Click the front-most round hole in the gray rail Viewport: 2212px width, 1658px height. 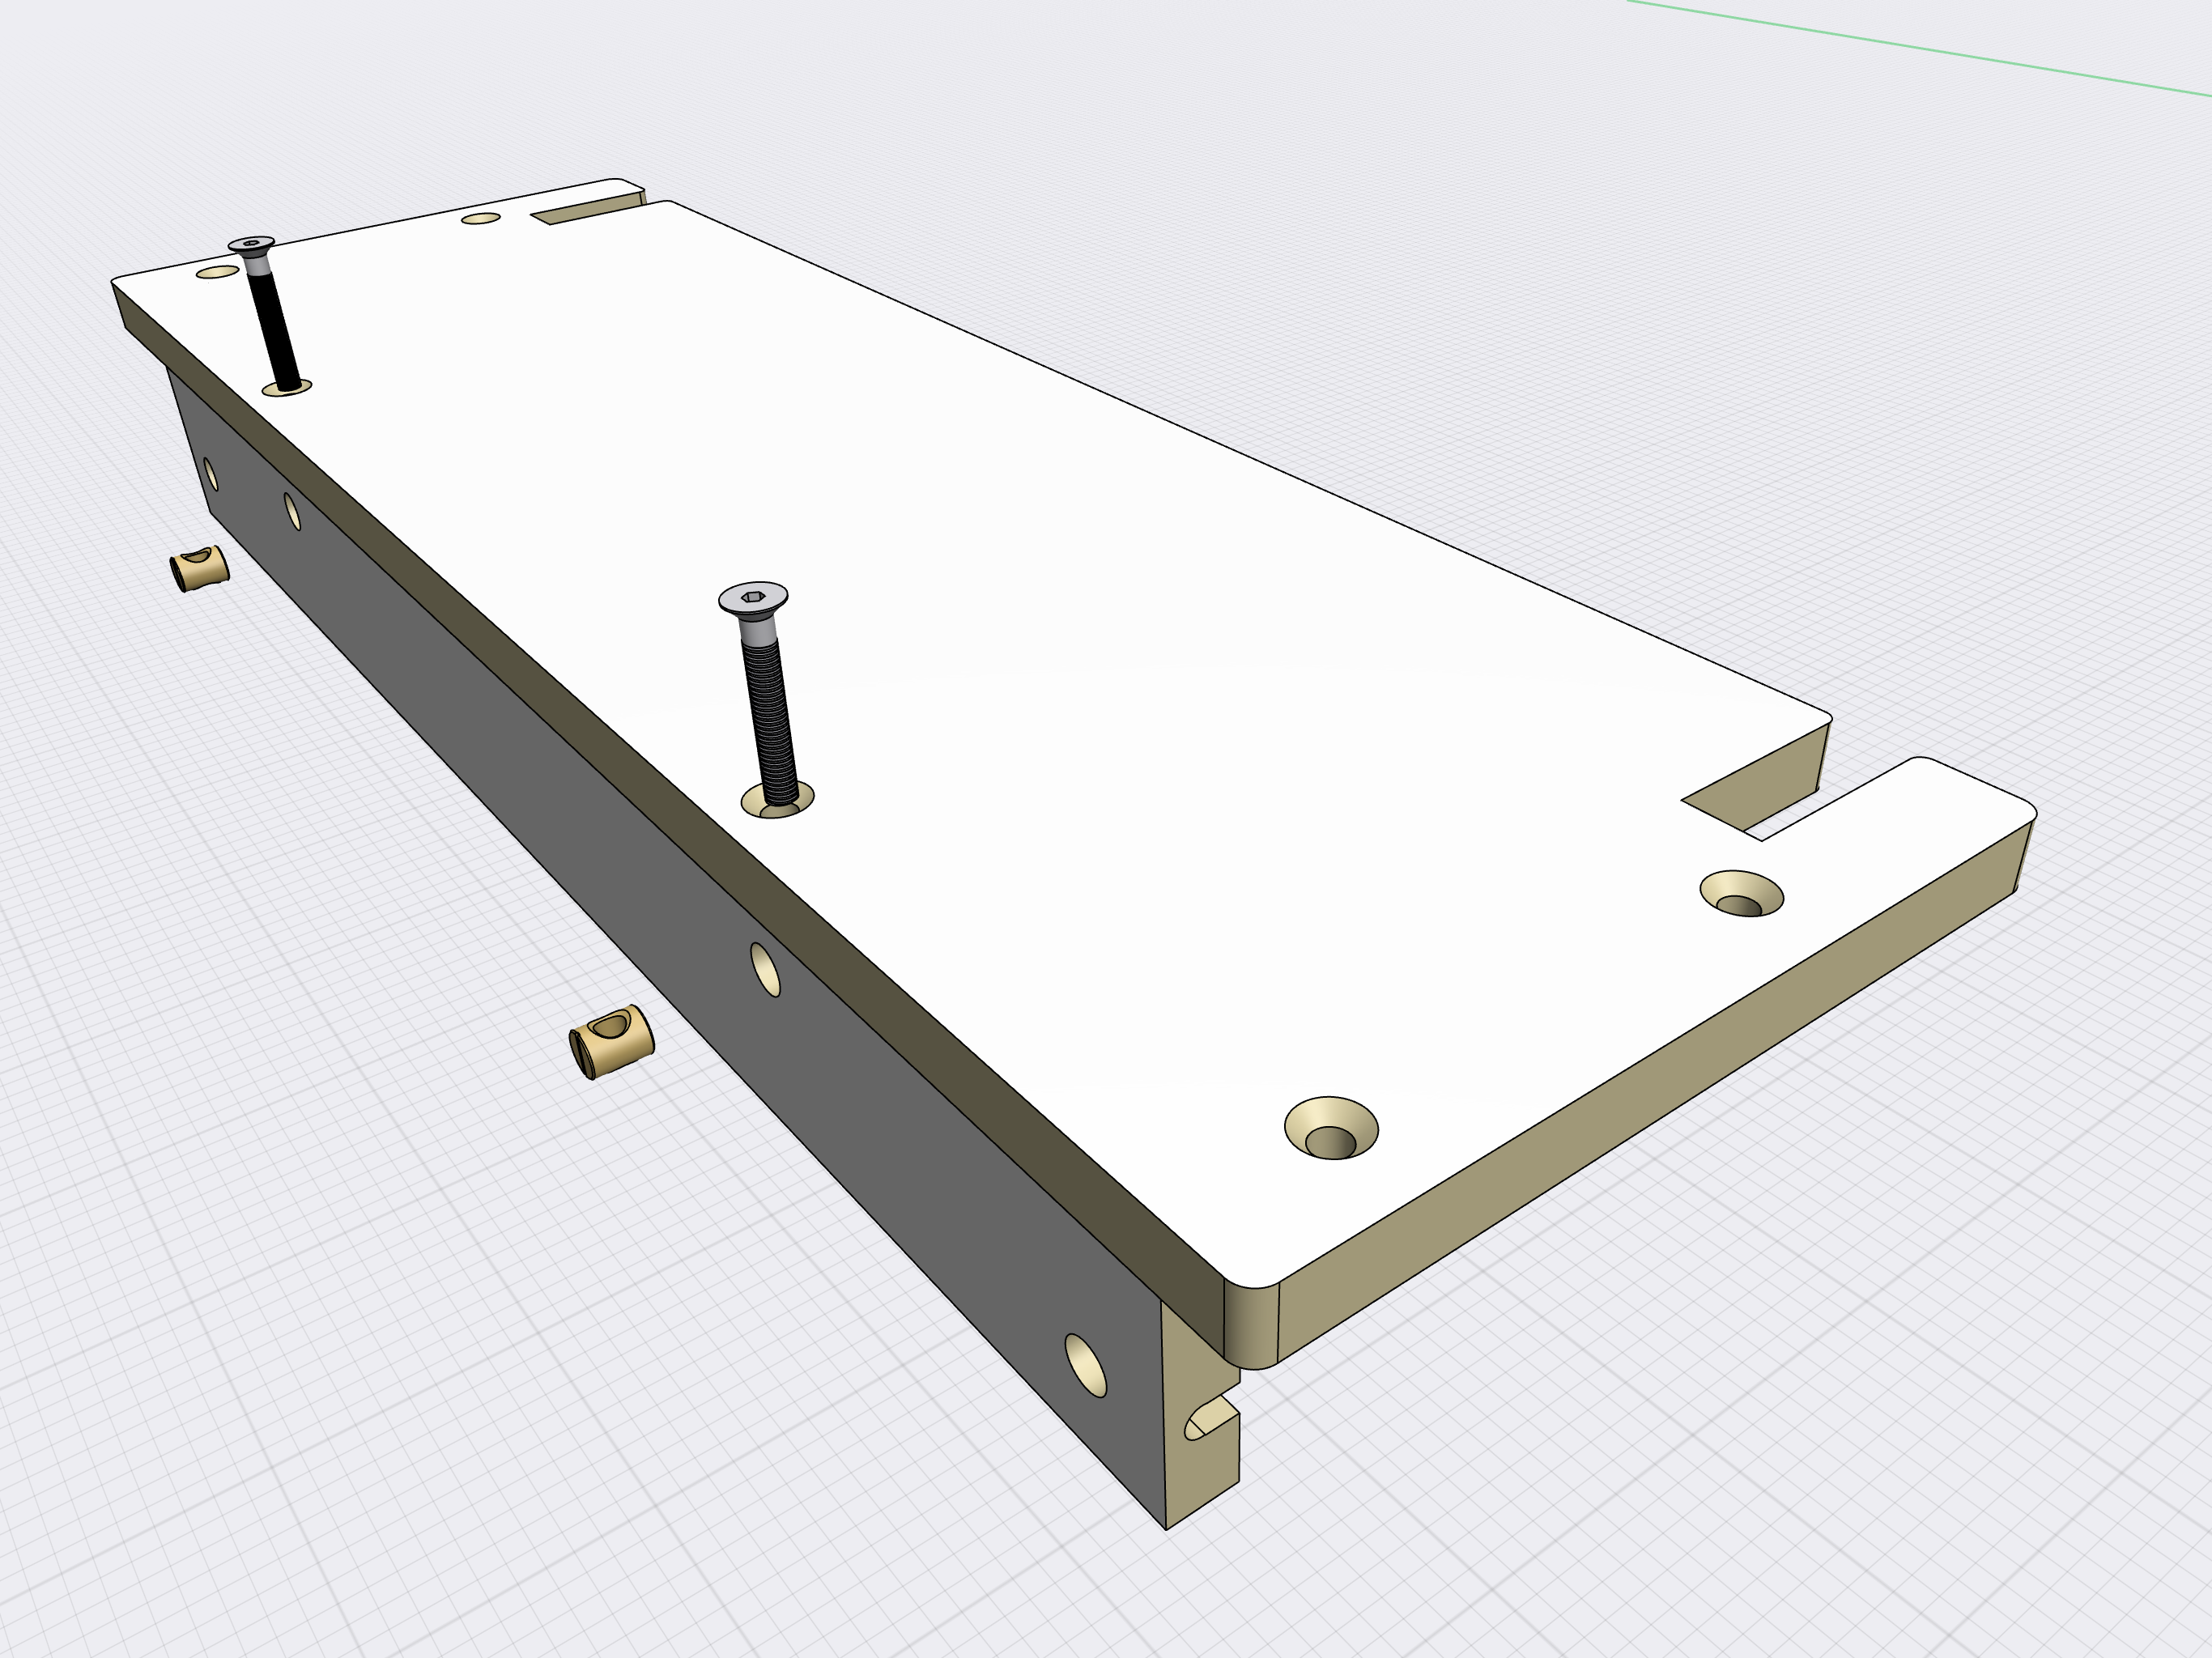[x=1085, y=1365]
